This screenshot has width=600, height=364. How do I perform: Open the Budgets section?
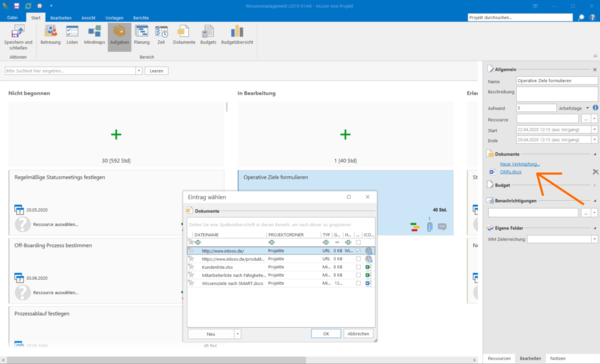(208, 35)
